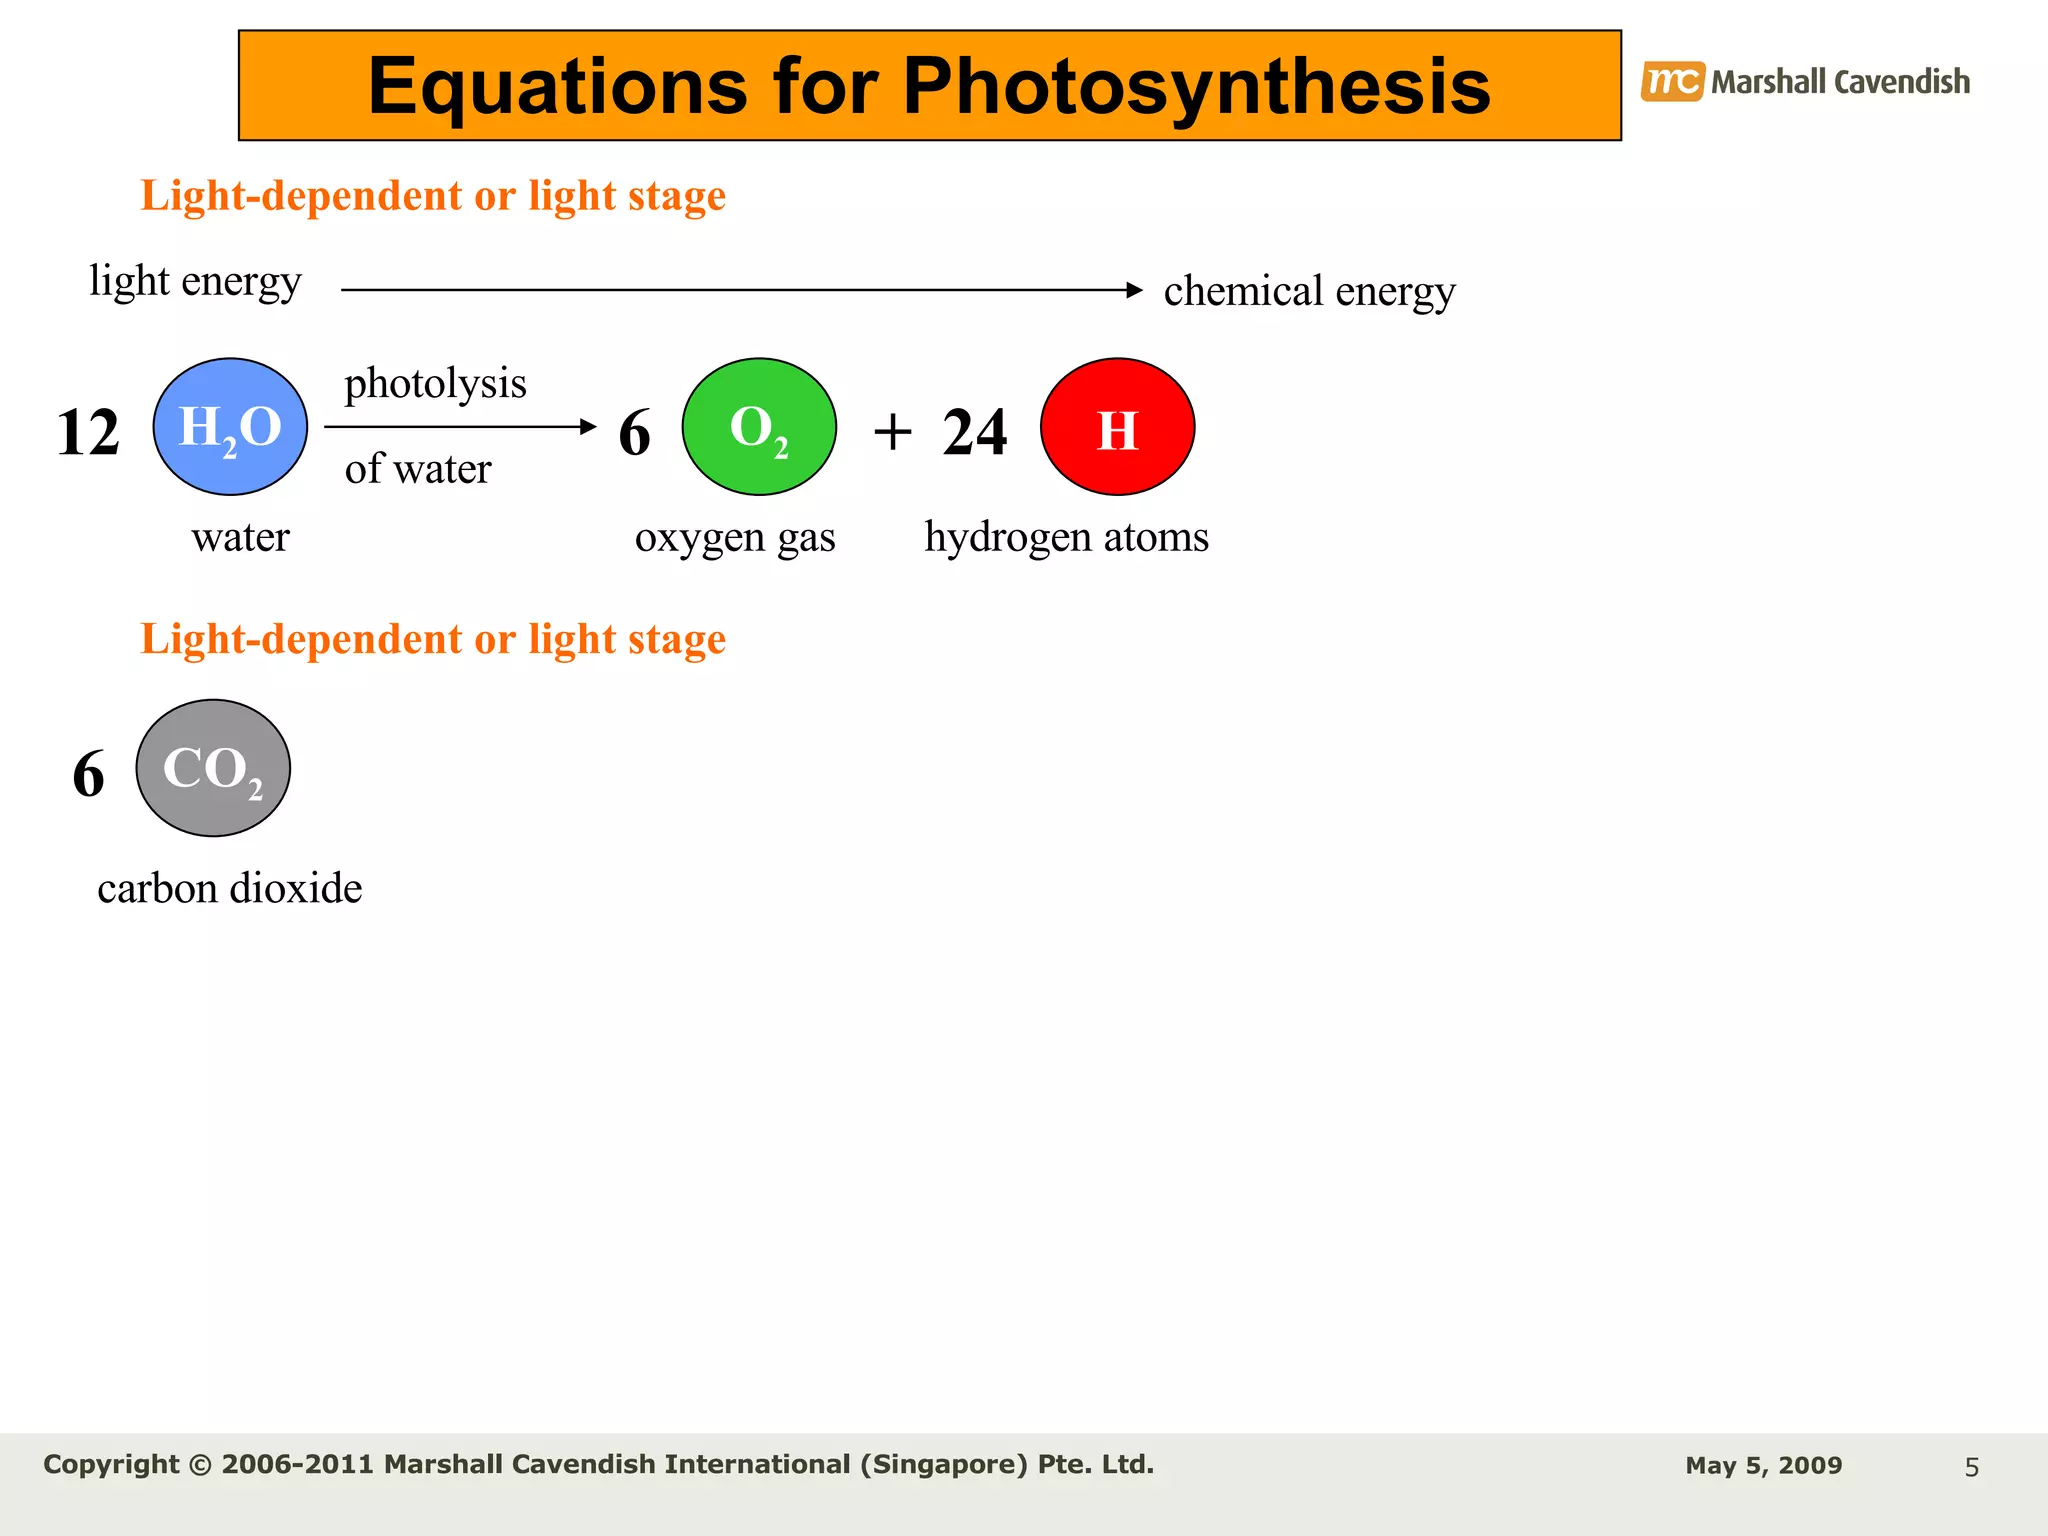The height and width of the screenshot is (1536, 2048).
Task: Click the blue H2O water circle
Action: [x=230, y=427]
